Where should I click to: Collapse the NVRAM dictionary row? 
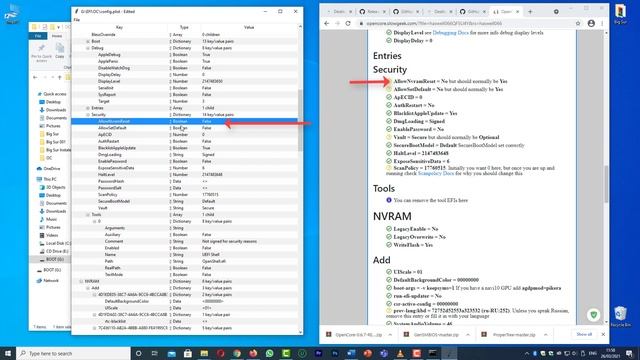[x=81, y=281]
